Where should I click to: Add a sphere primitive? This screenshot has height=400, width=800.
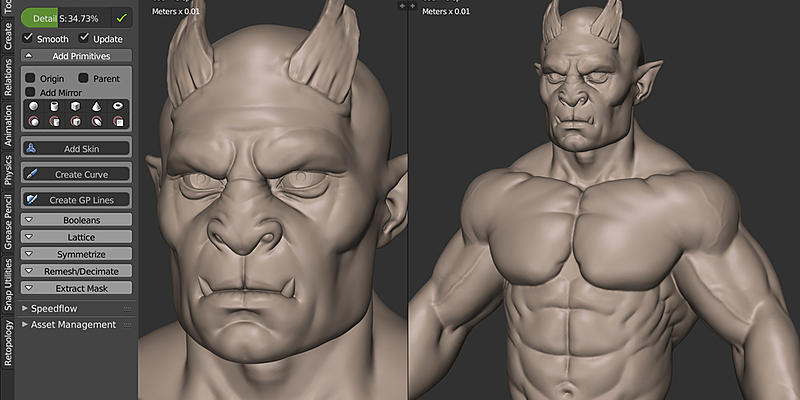click(34, 107)
